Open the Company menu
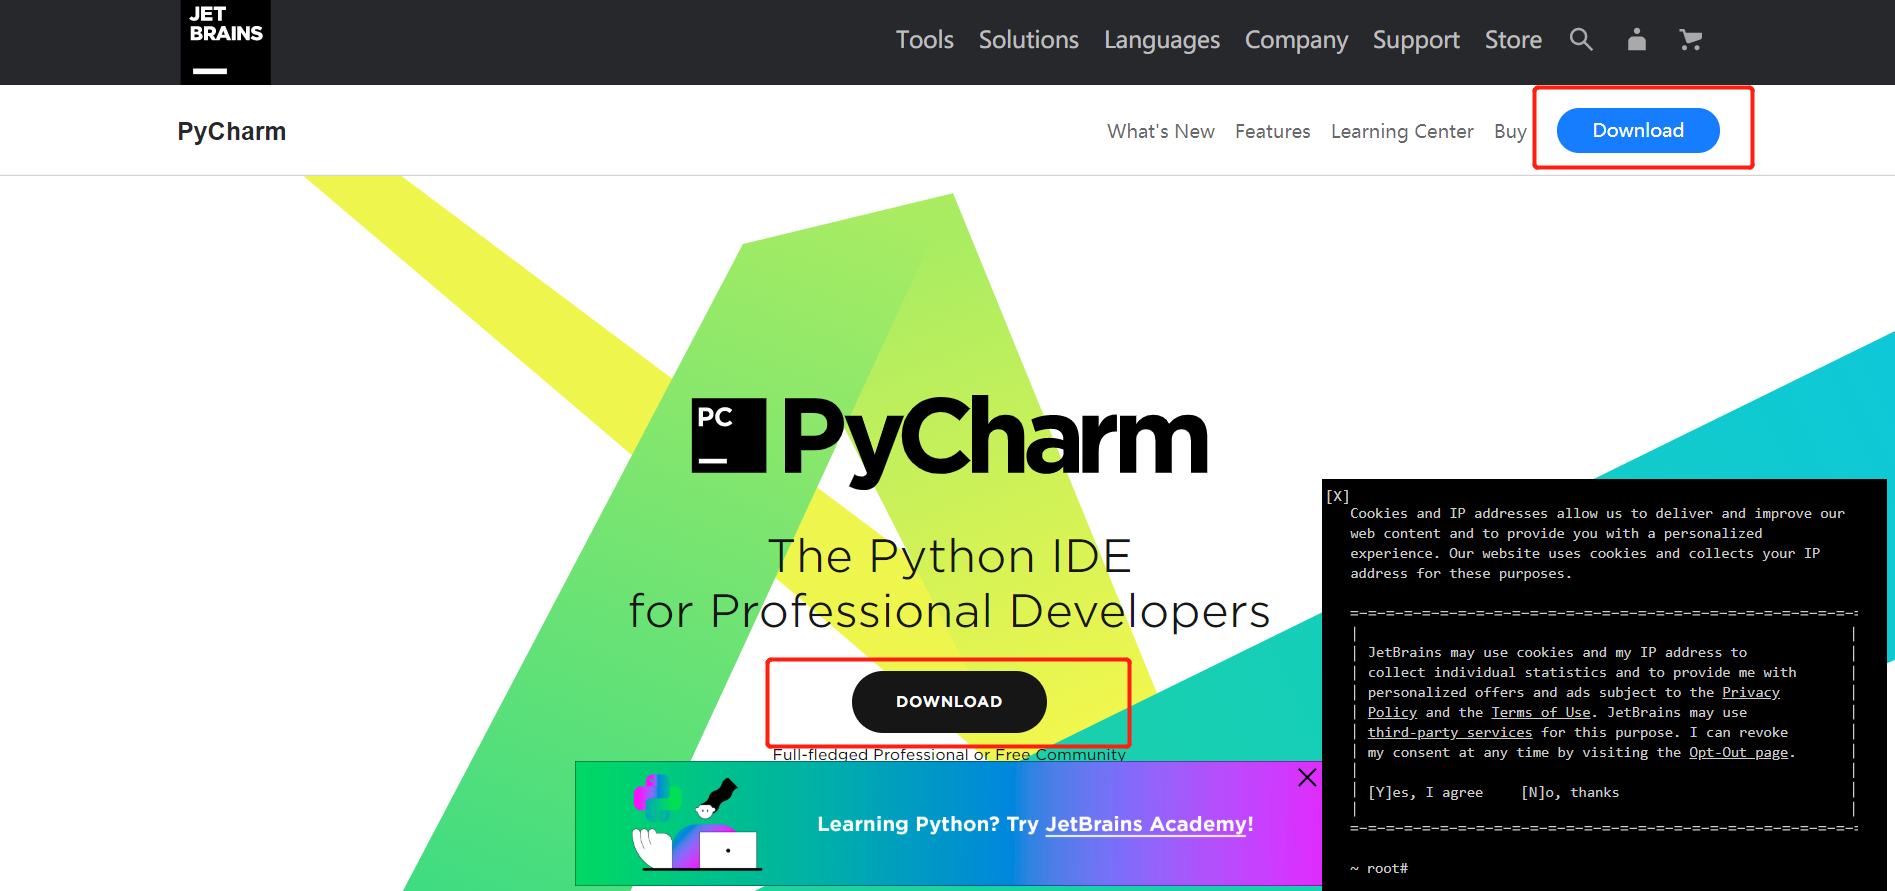 point(1296,40)
